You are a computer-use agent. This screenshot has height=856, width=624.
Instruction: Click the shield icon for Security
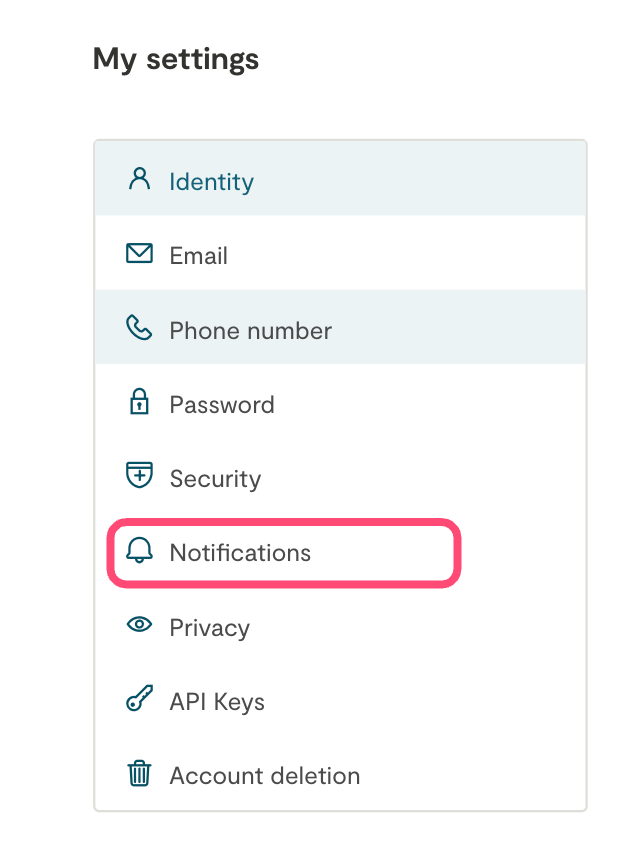coord(140,477)
